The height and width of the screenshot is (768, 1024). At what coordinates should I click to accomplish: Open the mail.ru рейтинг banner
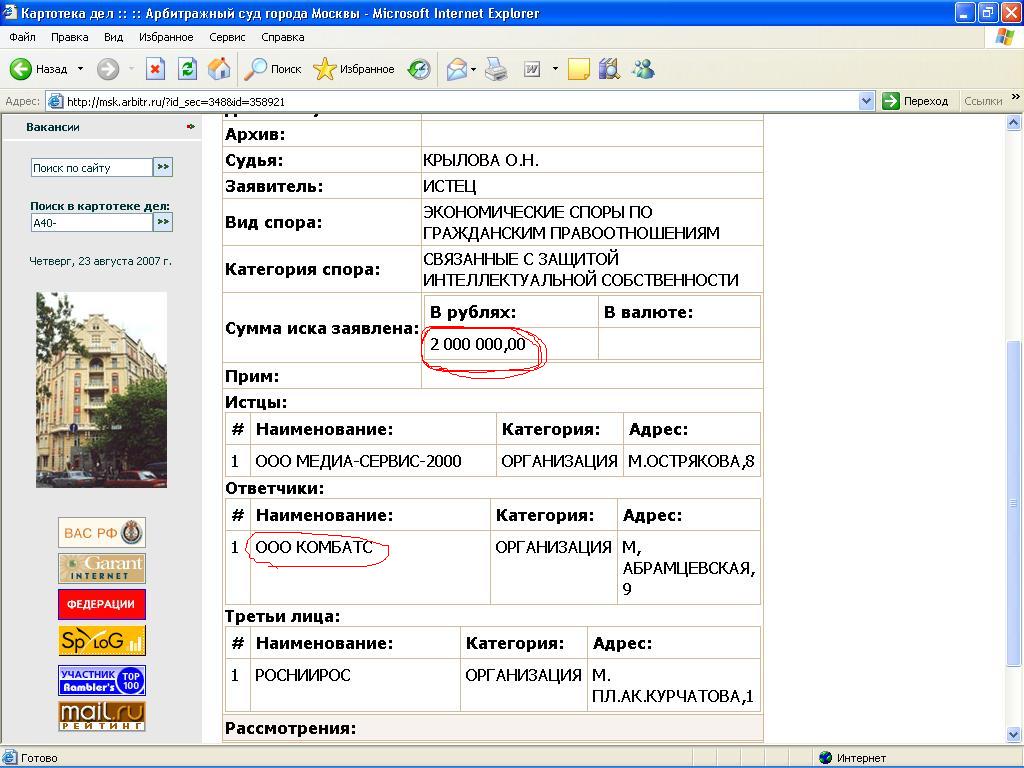point(101,716)
